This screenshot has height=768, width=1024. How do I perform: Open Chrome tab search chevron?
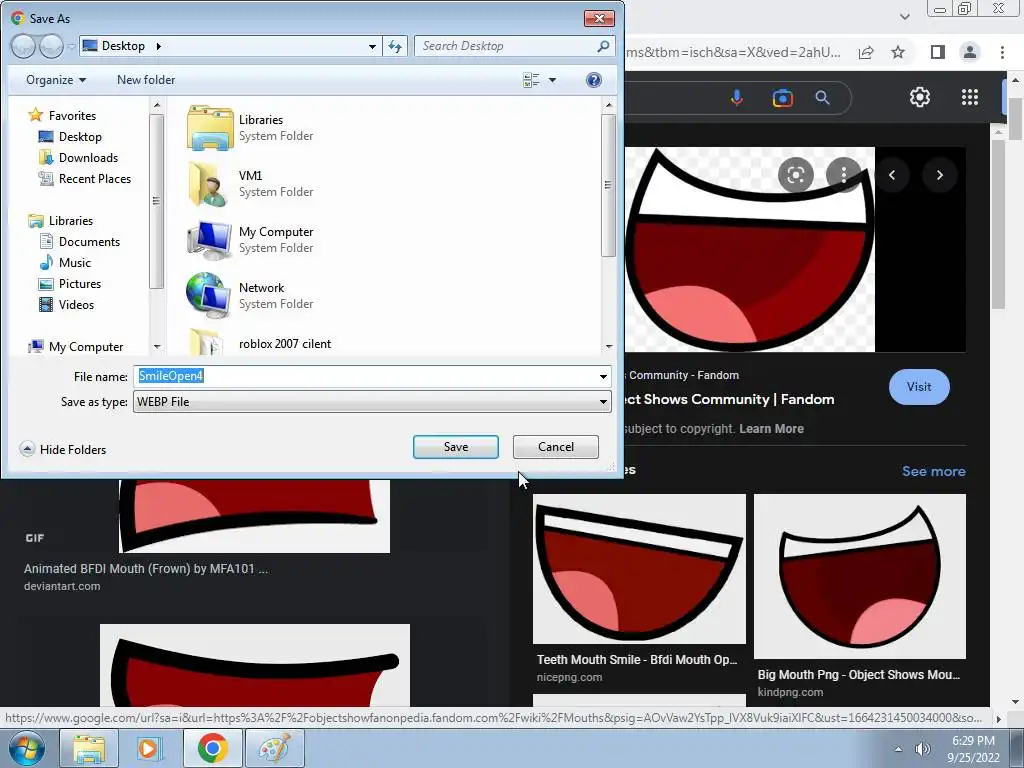pyautogui.click(x=904, y=17)
